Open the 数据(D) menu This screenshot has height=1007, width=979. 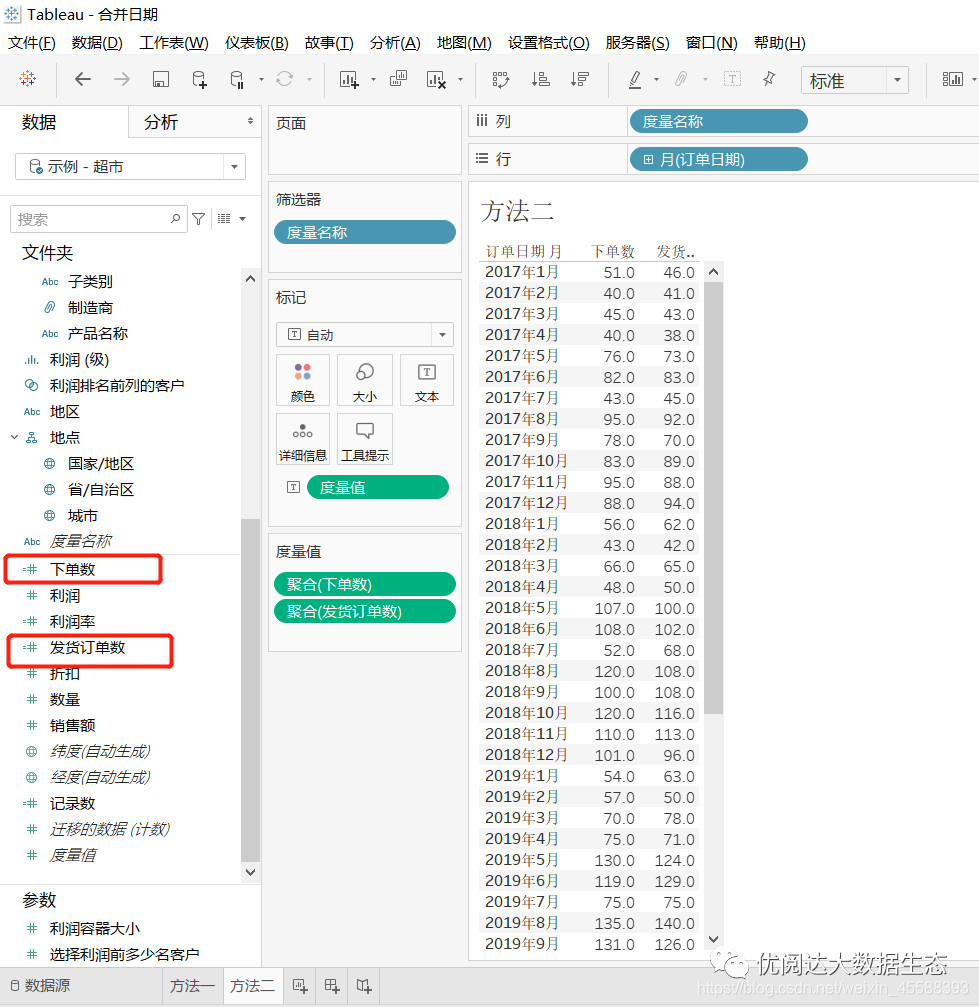97,43
